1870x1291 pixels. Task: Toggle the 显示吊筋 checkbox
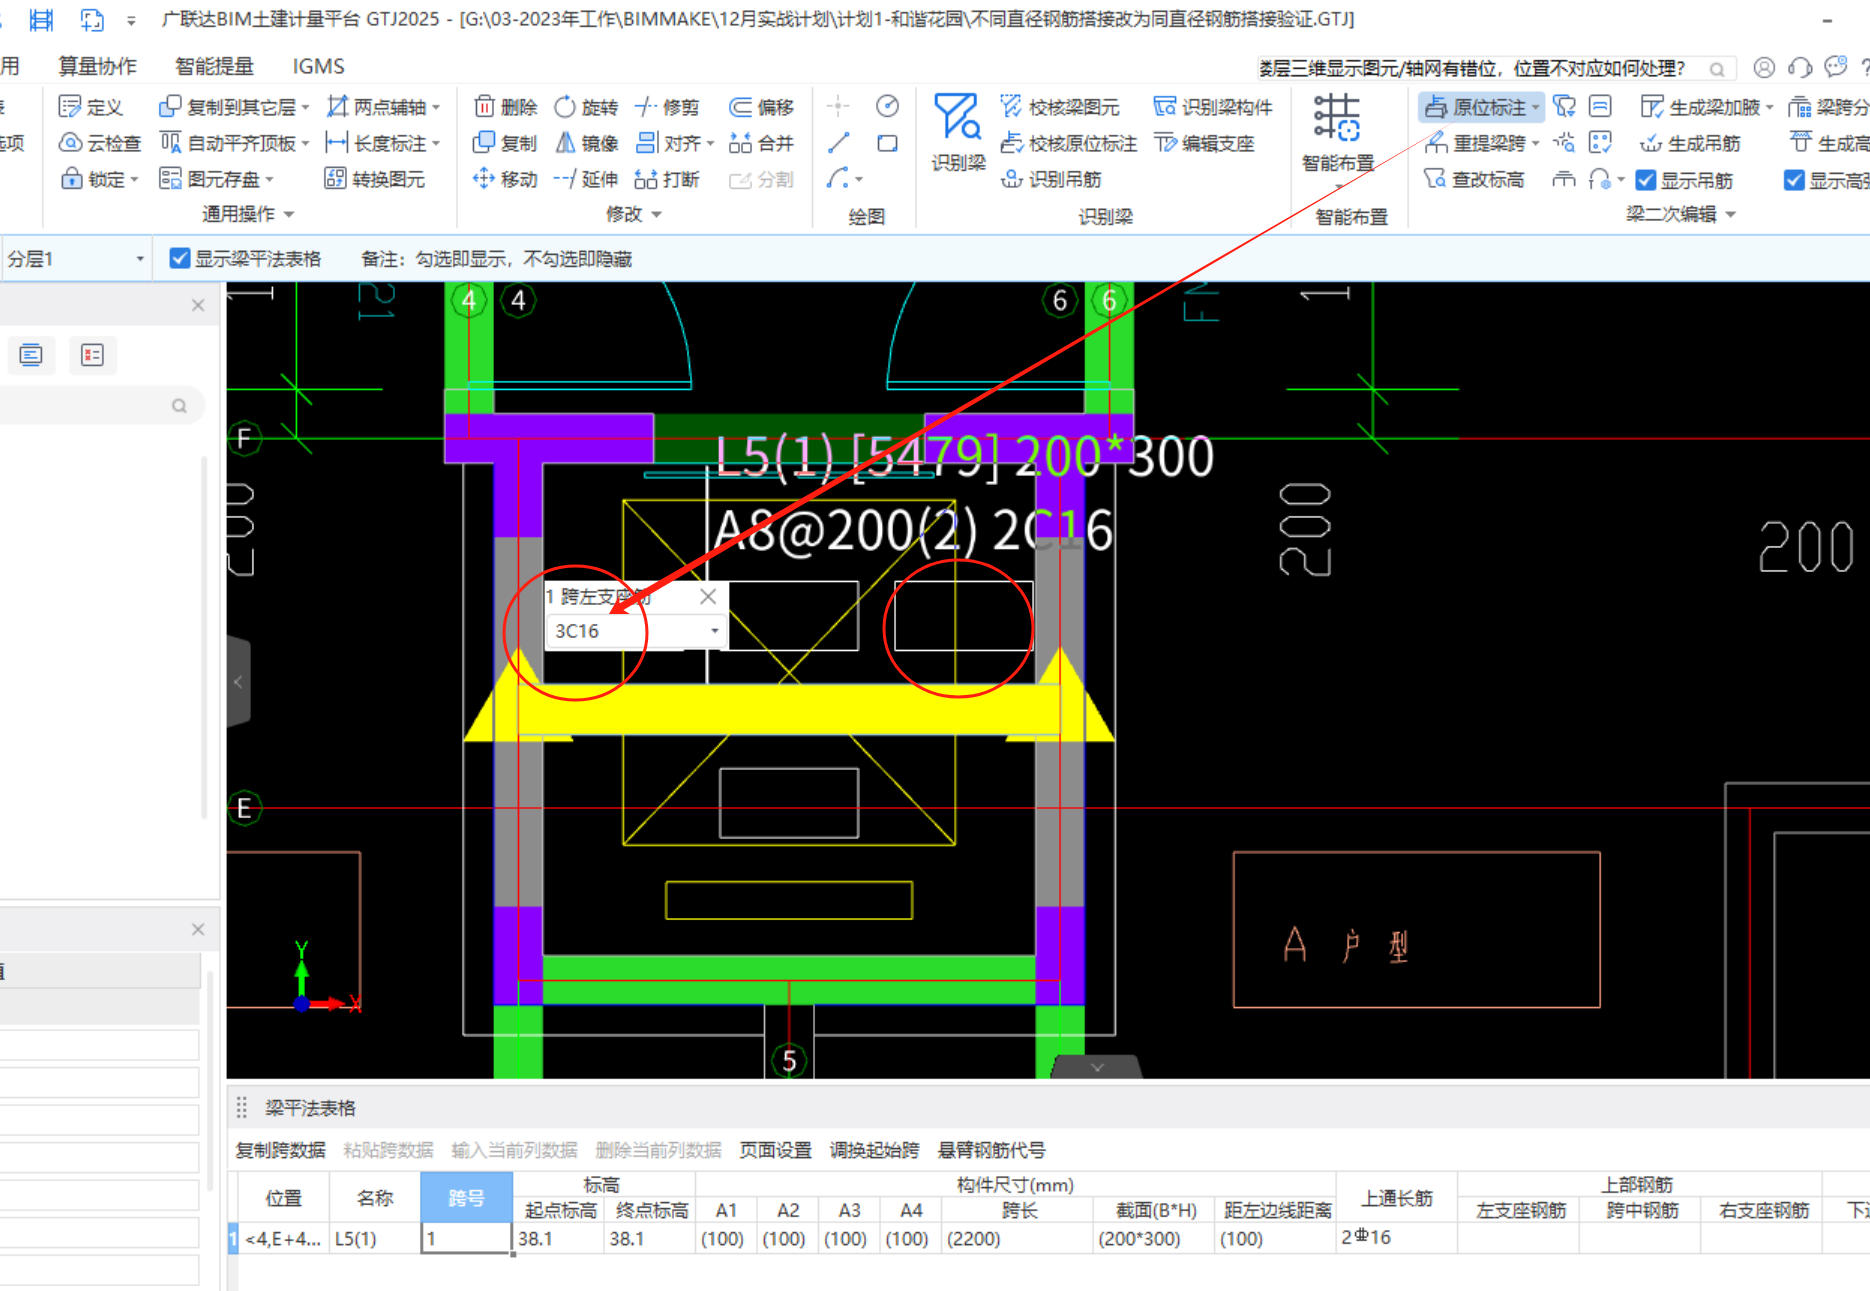(x=1646, y=180)
